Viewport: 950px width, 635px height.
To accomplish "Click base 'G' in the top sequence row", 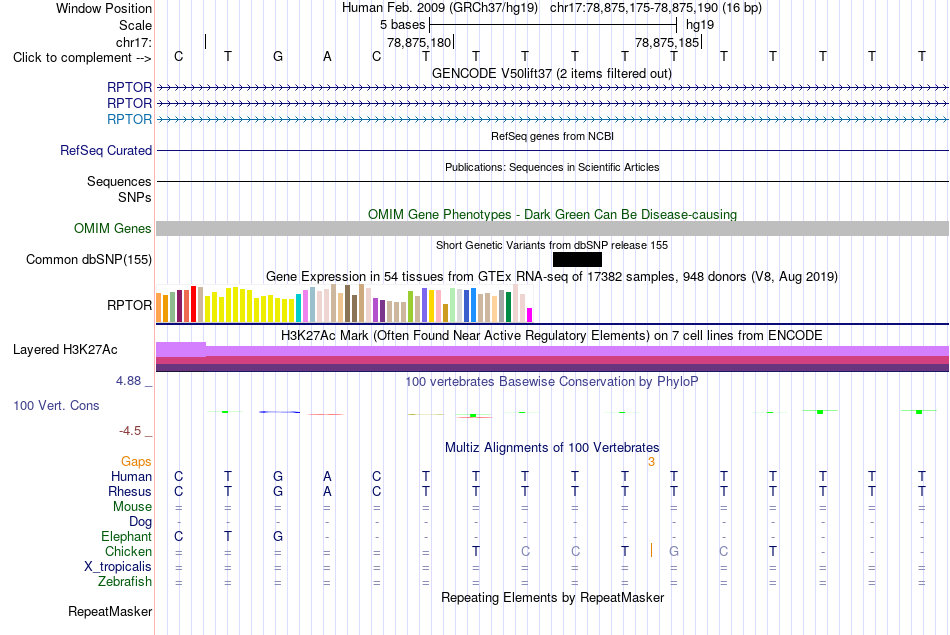I will [x=277, y=57].
